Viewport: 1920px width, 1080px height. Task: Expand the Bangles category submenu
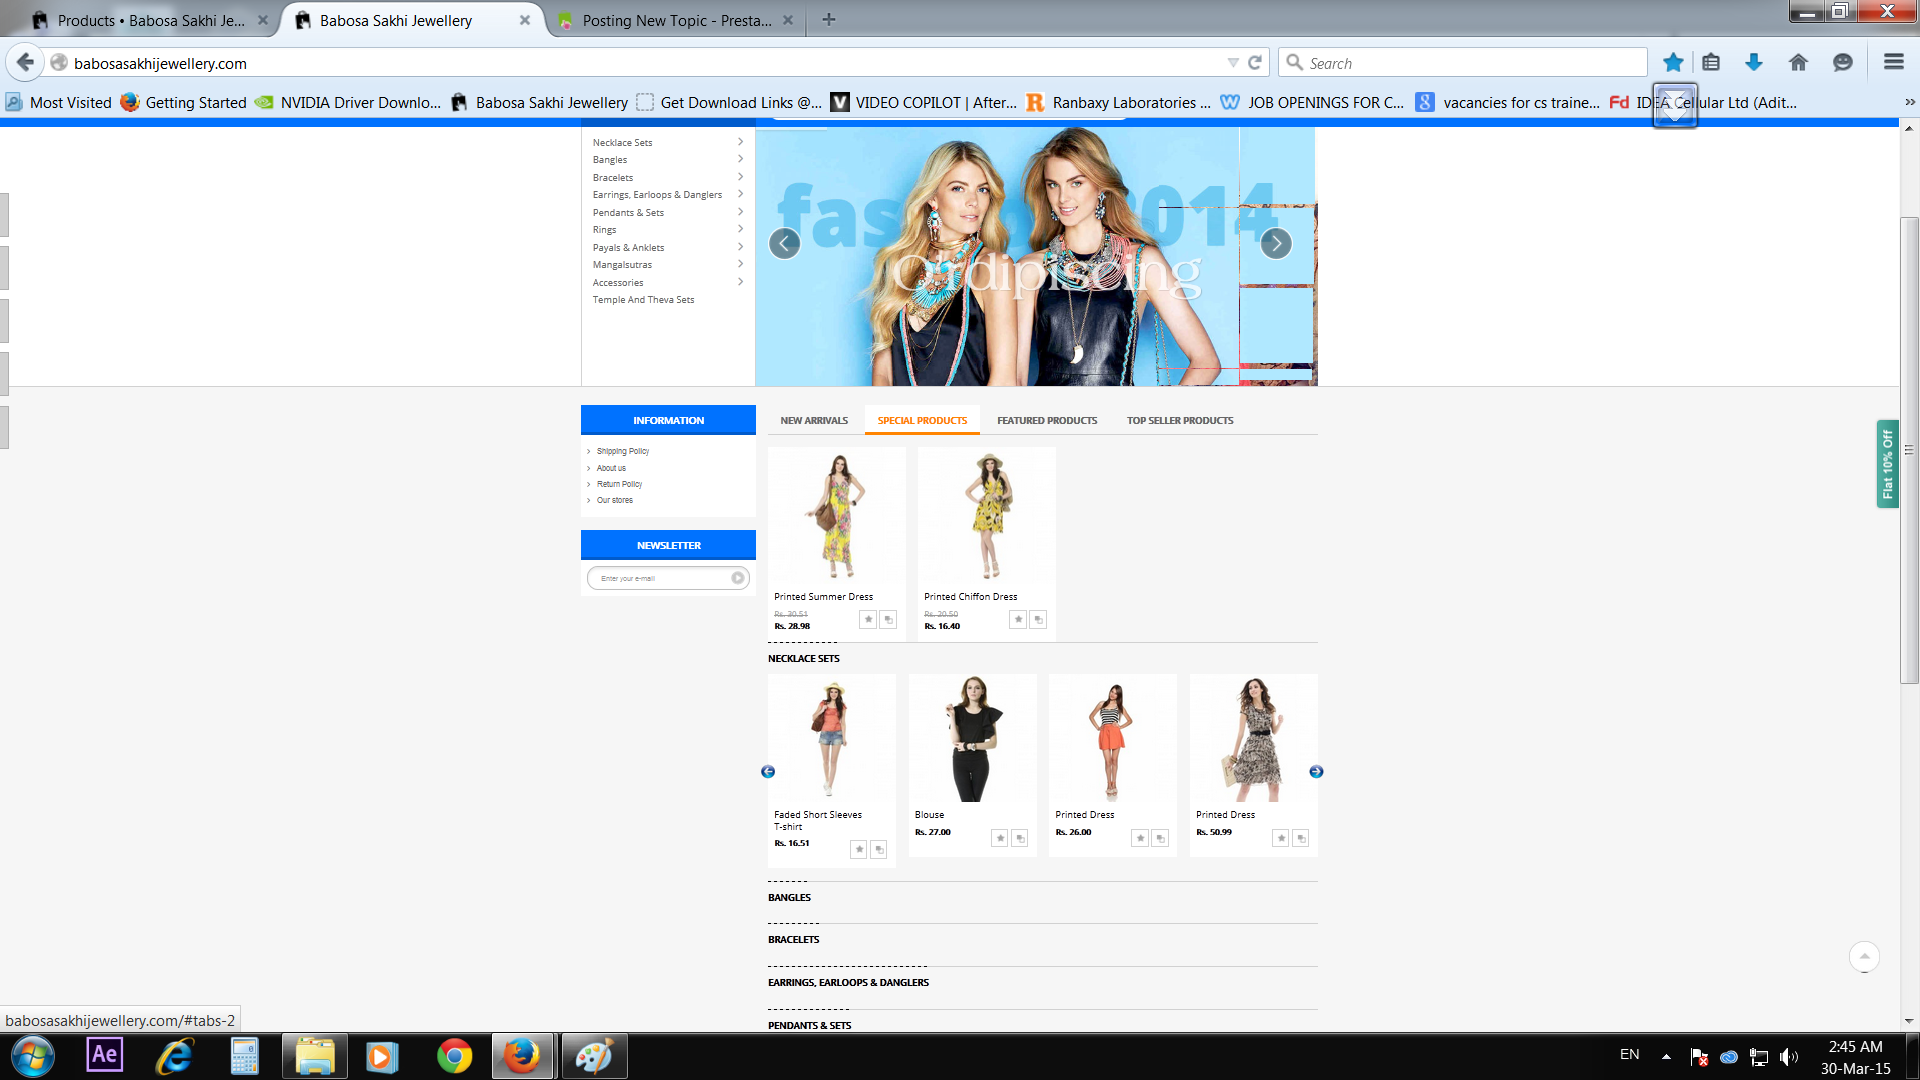click(x=740, y=160)
